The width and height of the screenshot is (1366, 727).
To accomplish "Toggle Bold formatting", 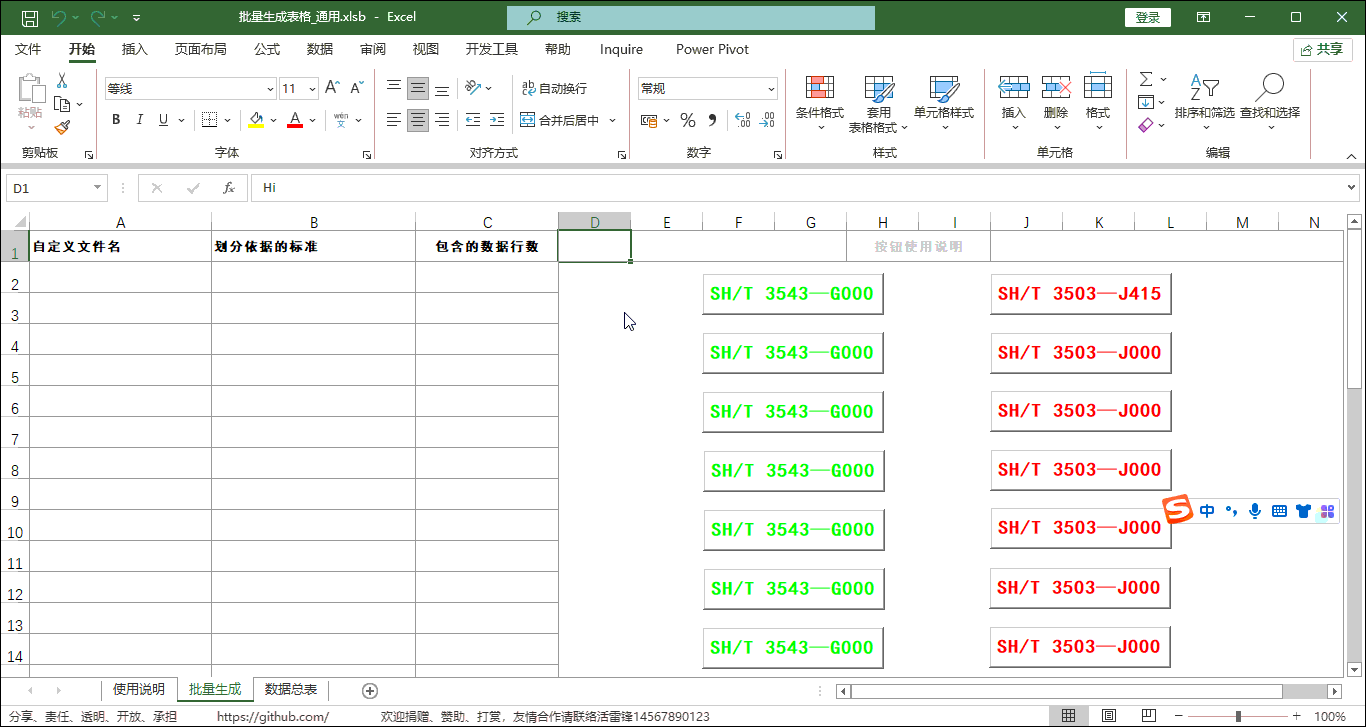I will coord(116,120).
